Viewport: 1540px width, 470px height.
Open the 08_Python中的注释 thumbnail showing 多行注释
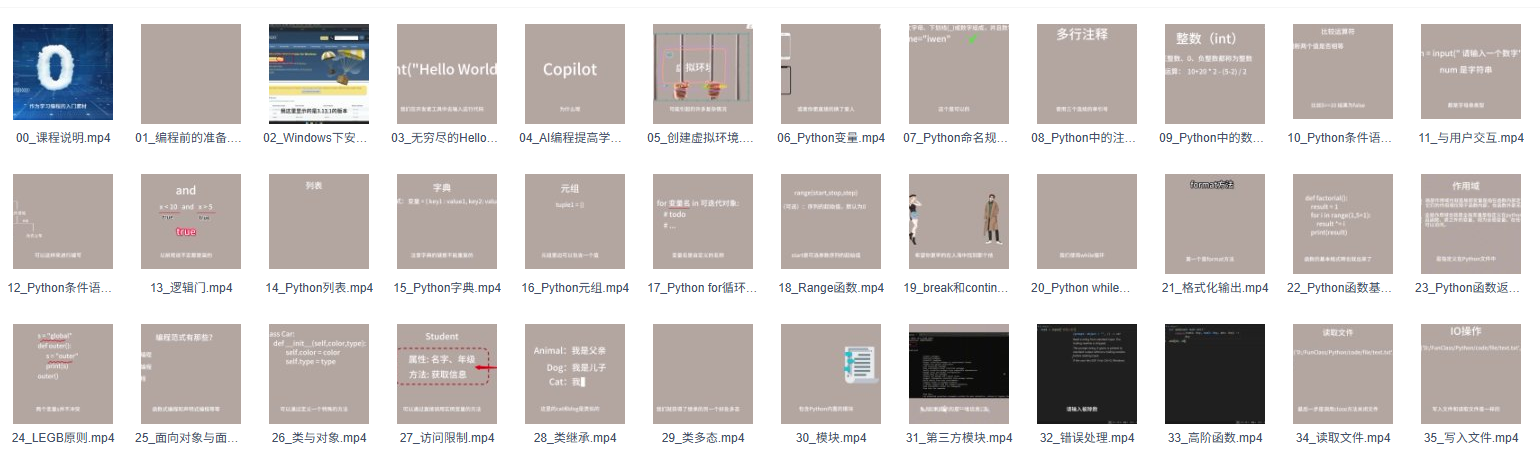pos(1087,74)
